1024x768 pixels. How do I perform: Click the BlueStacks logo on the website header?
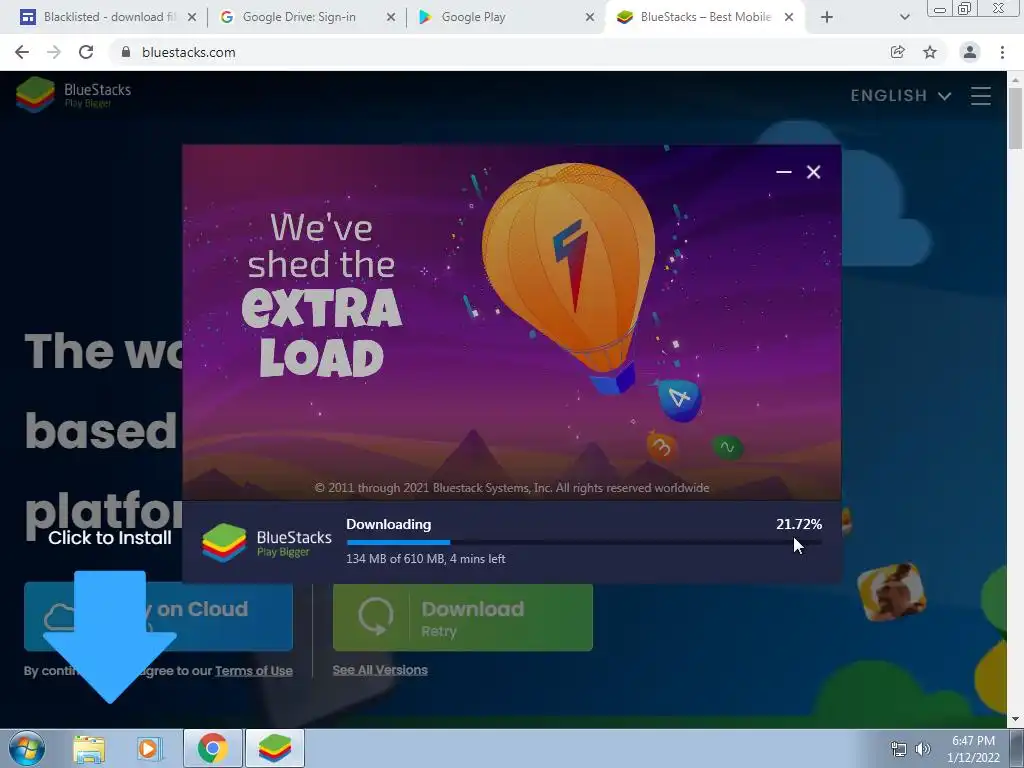tap(74, 95)
